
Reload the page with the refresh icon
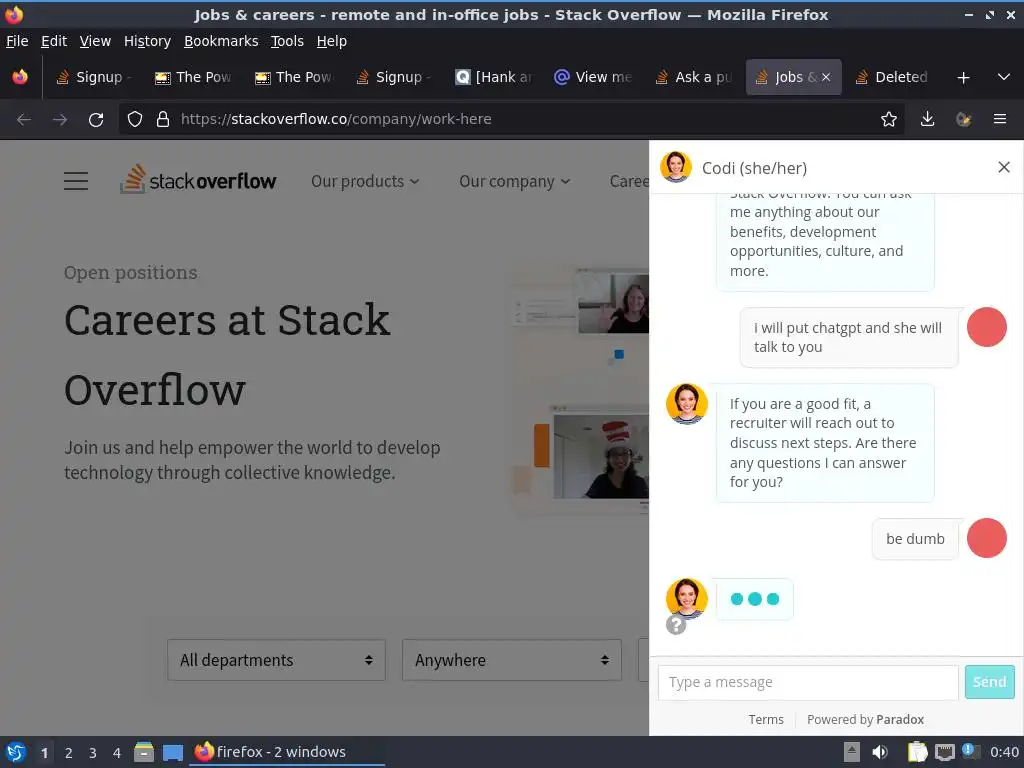click(x=96, y=120)
